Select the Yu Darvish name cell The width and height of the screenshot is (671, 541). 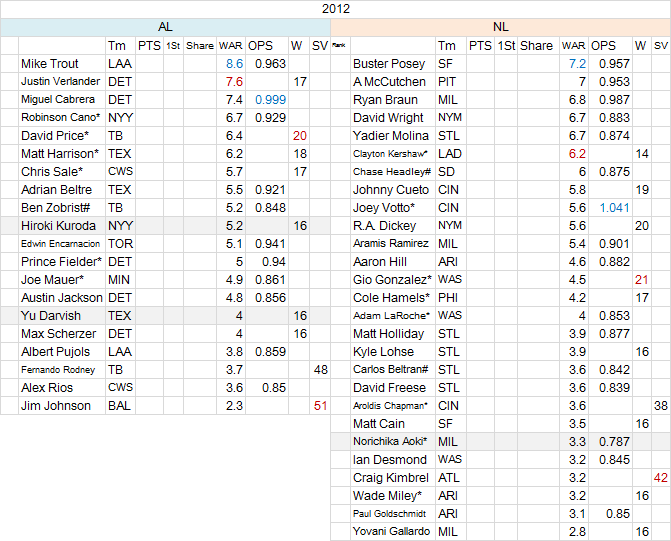[62, 315]
